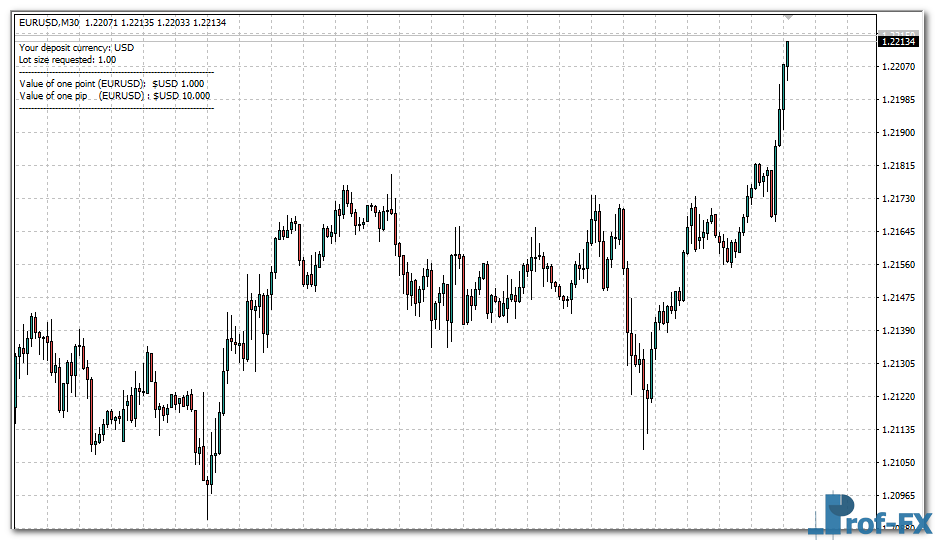
Task: Click the 1.21985 price scale label
Action: tap(899, 100)
